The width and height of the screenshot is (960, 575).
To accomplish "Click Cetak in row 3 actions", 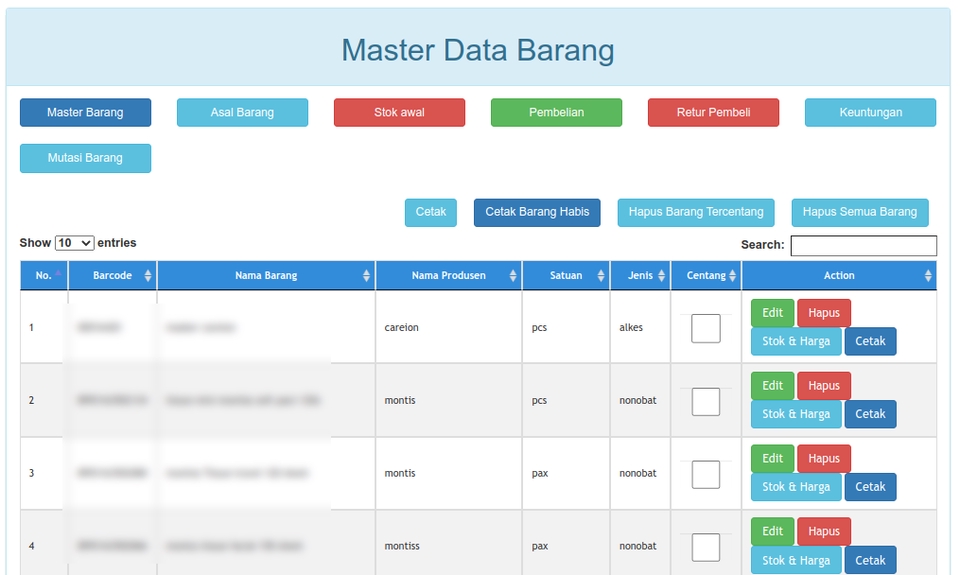I will (870, 487).
